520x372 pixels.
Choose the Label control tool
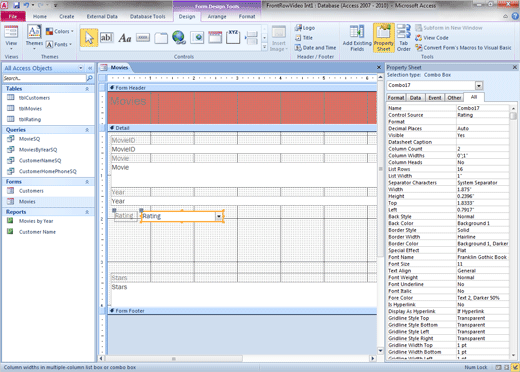(x=125, y=38)
